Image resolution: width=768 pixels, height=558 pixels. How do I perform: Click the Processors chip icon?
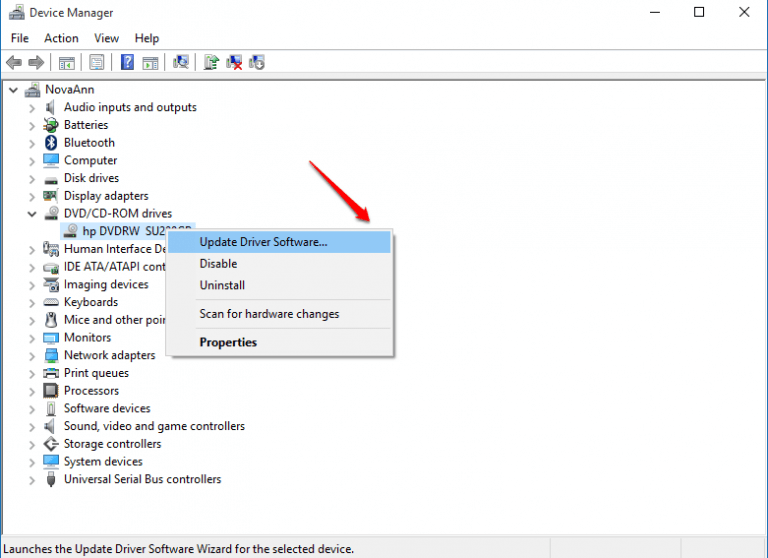point(50,391)
